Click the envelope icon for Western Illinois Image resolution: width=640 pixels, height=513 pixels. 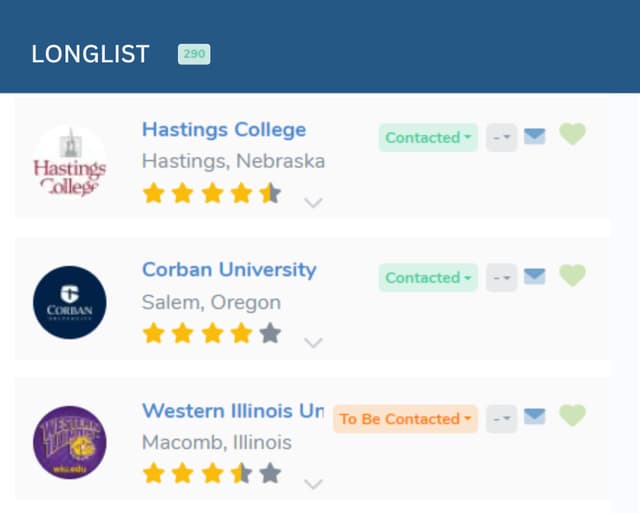[x=535, y=418]
